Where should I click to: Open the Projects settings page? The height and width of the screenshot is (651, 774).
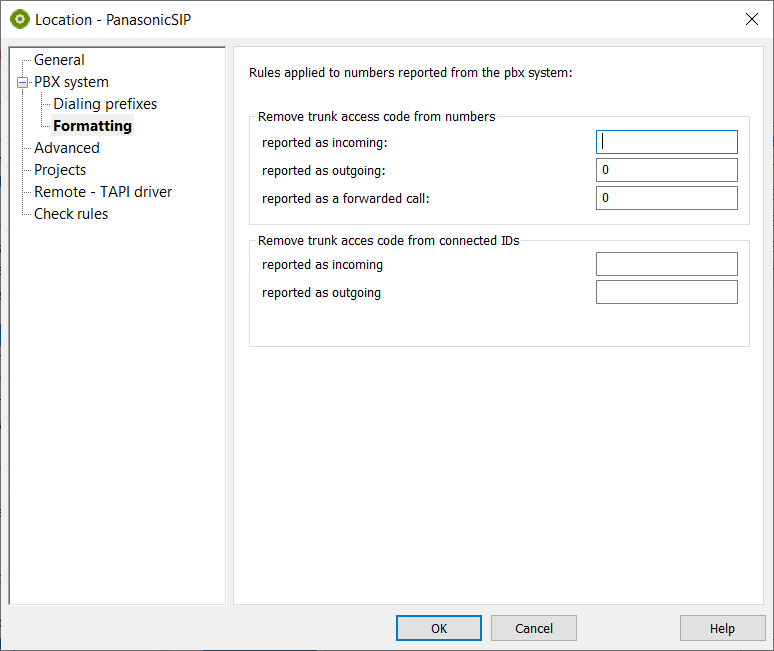tap(60, 170)
